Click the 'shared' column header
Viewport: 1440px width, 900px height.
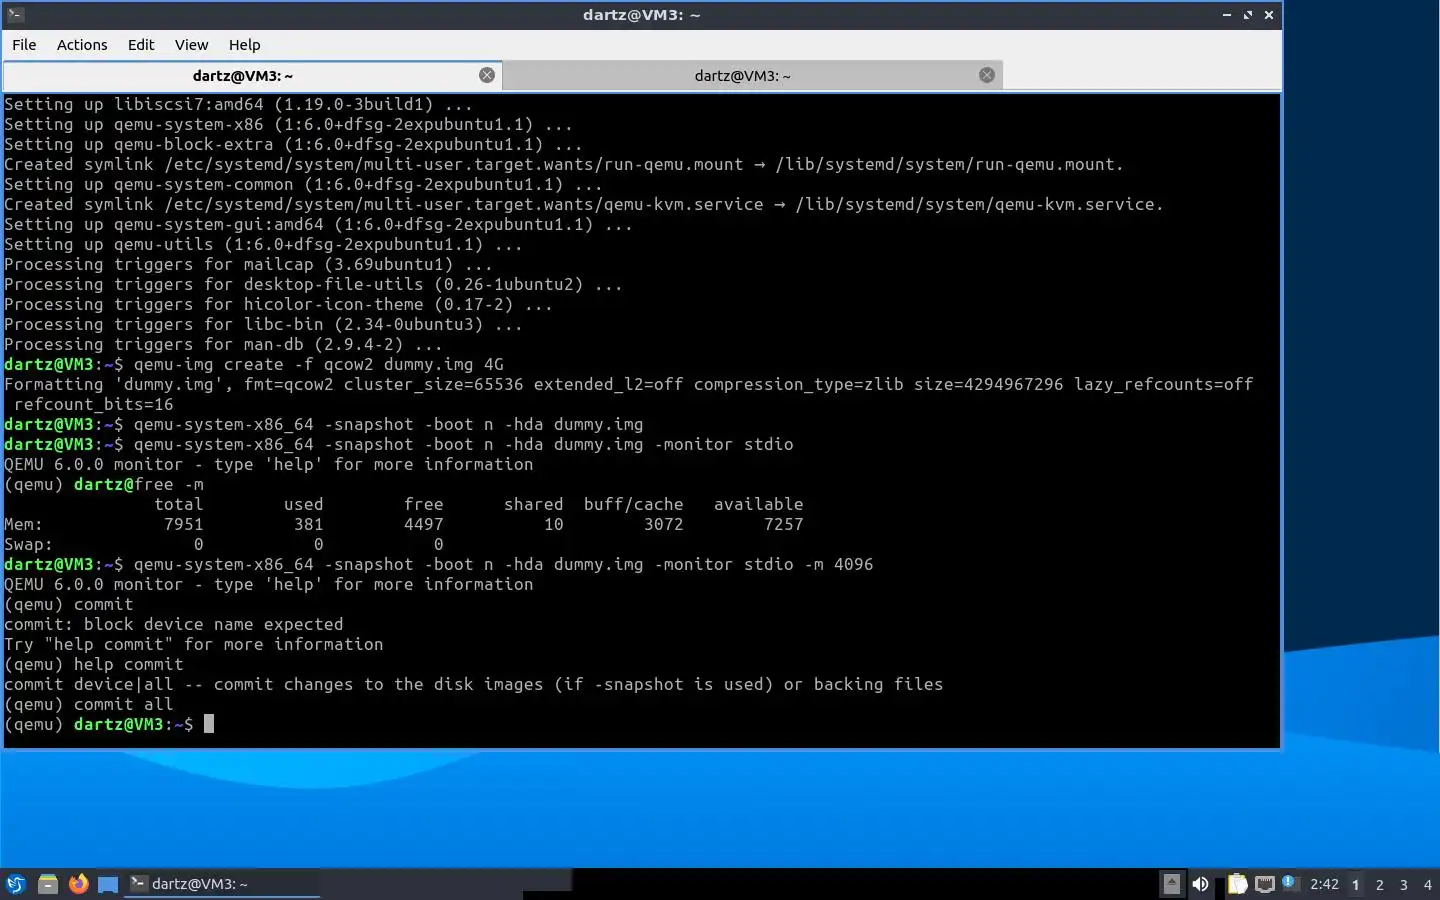534,504
